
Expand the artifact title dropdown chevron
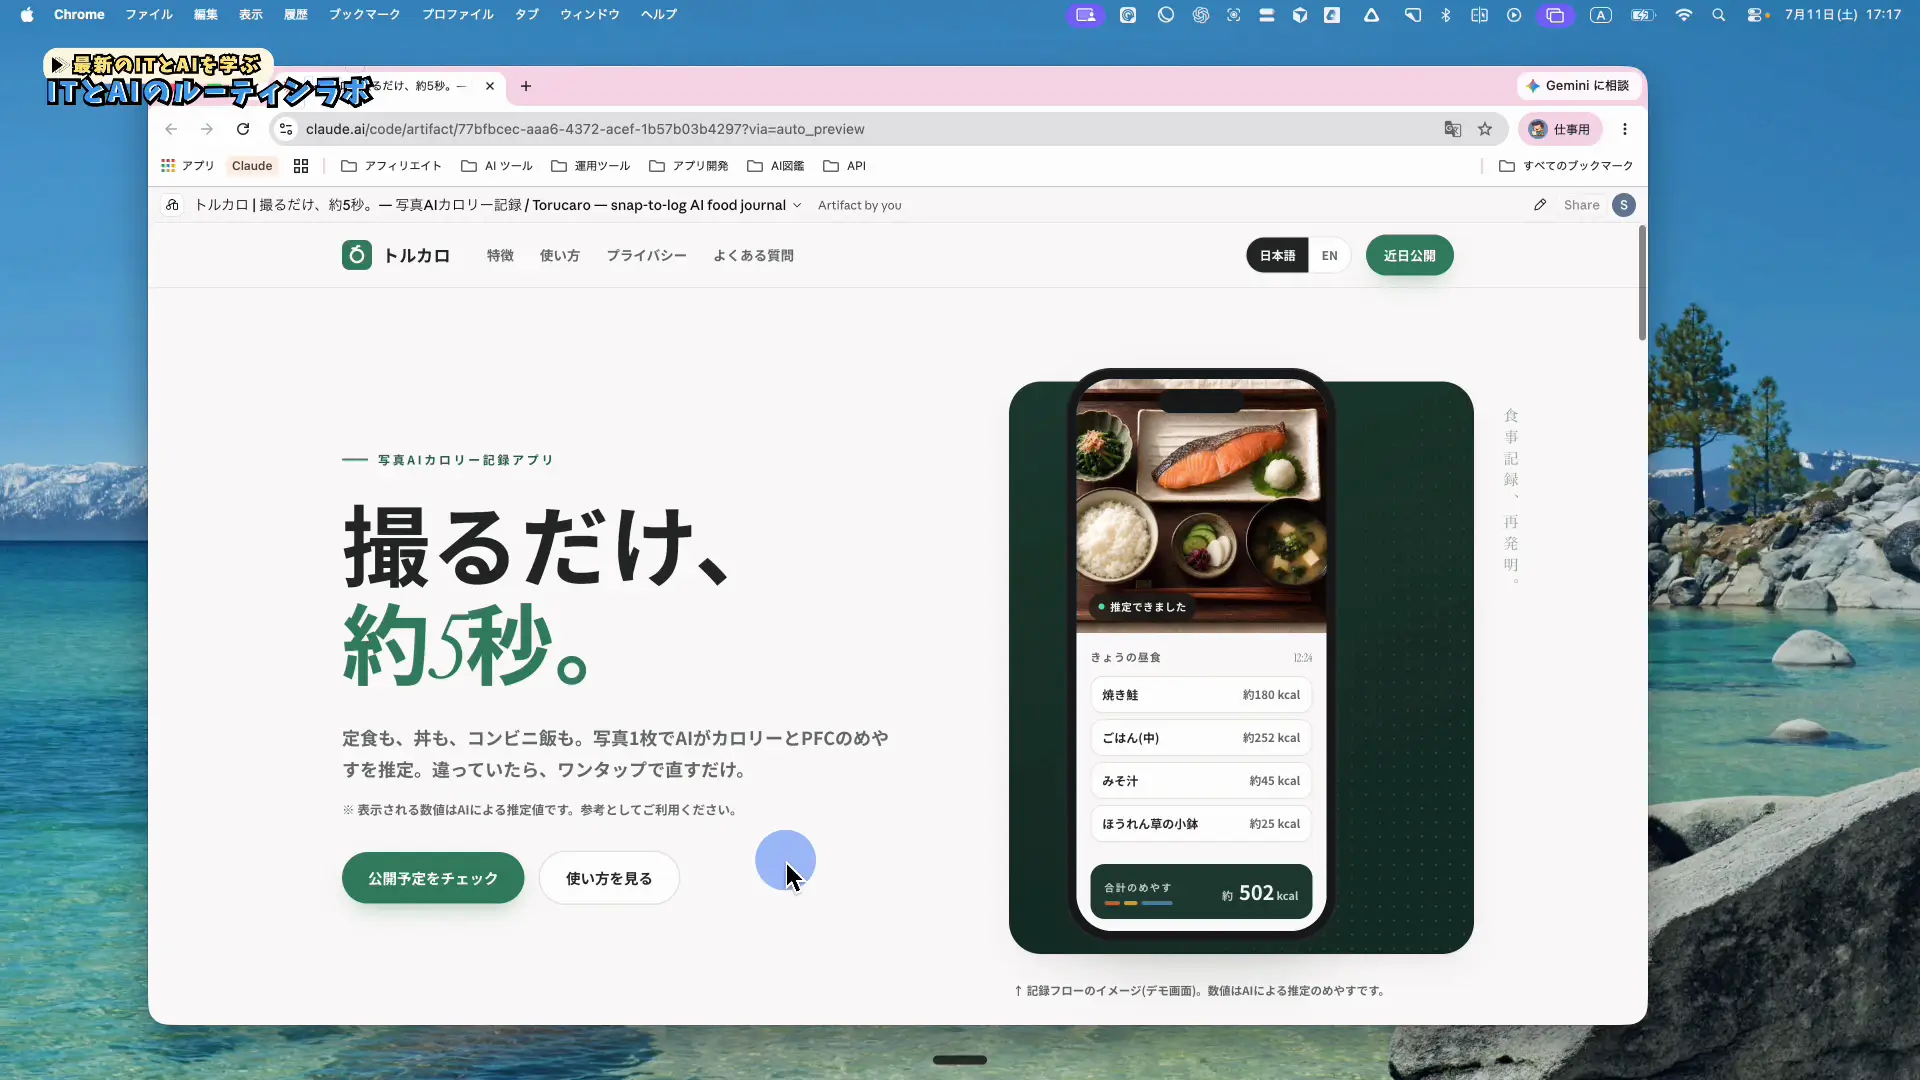(797, 205)
